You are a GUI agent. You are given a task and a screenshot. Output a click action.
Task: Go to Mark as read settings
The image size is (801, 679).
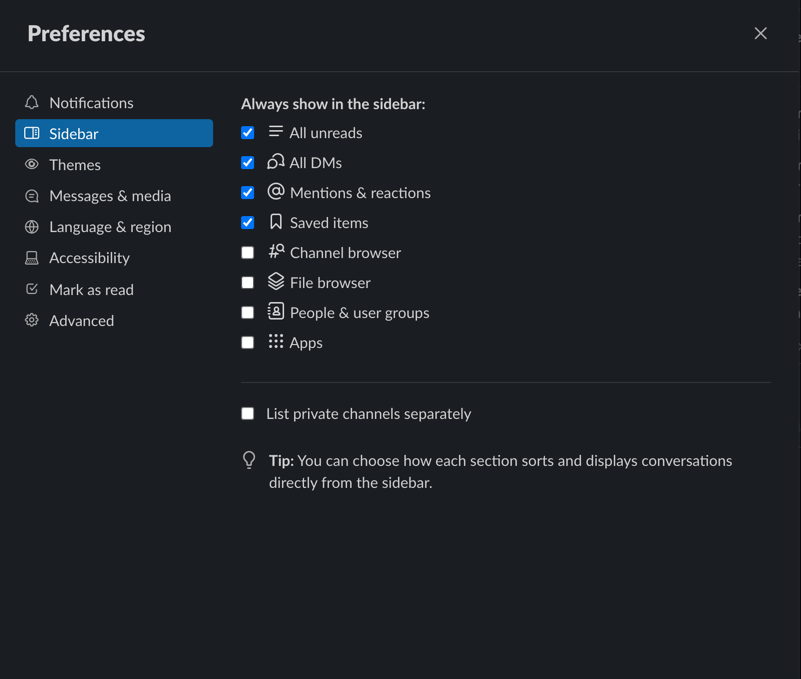[91, 290]
